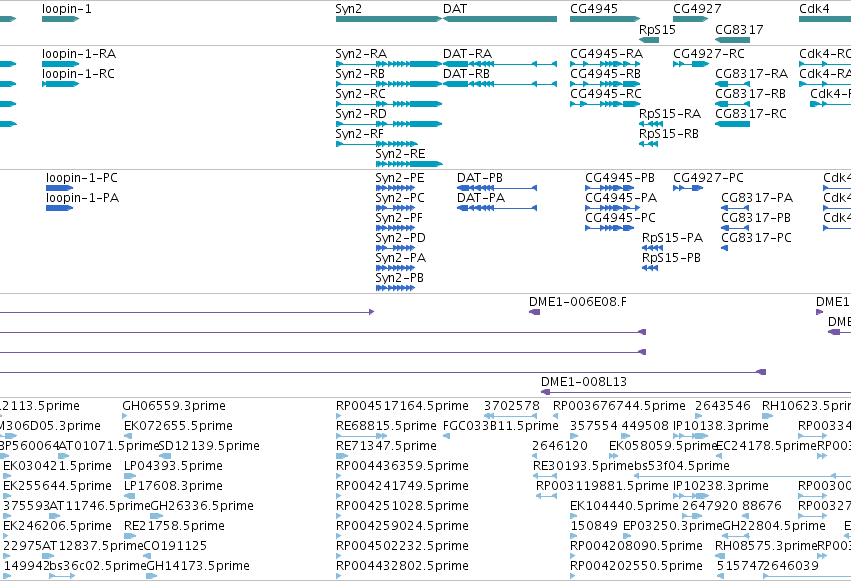
Task: Open the Syn2-RD transcript label
Action: pos(361,114)
